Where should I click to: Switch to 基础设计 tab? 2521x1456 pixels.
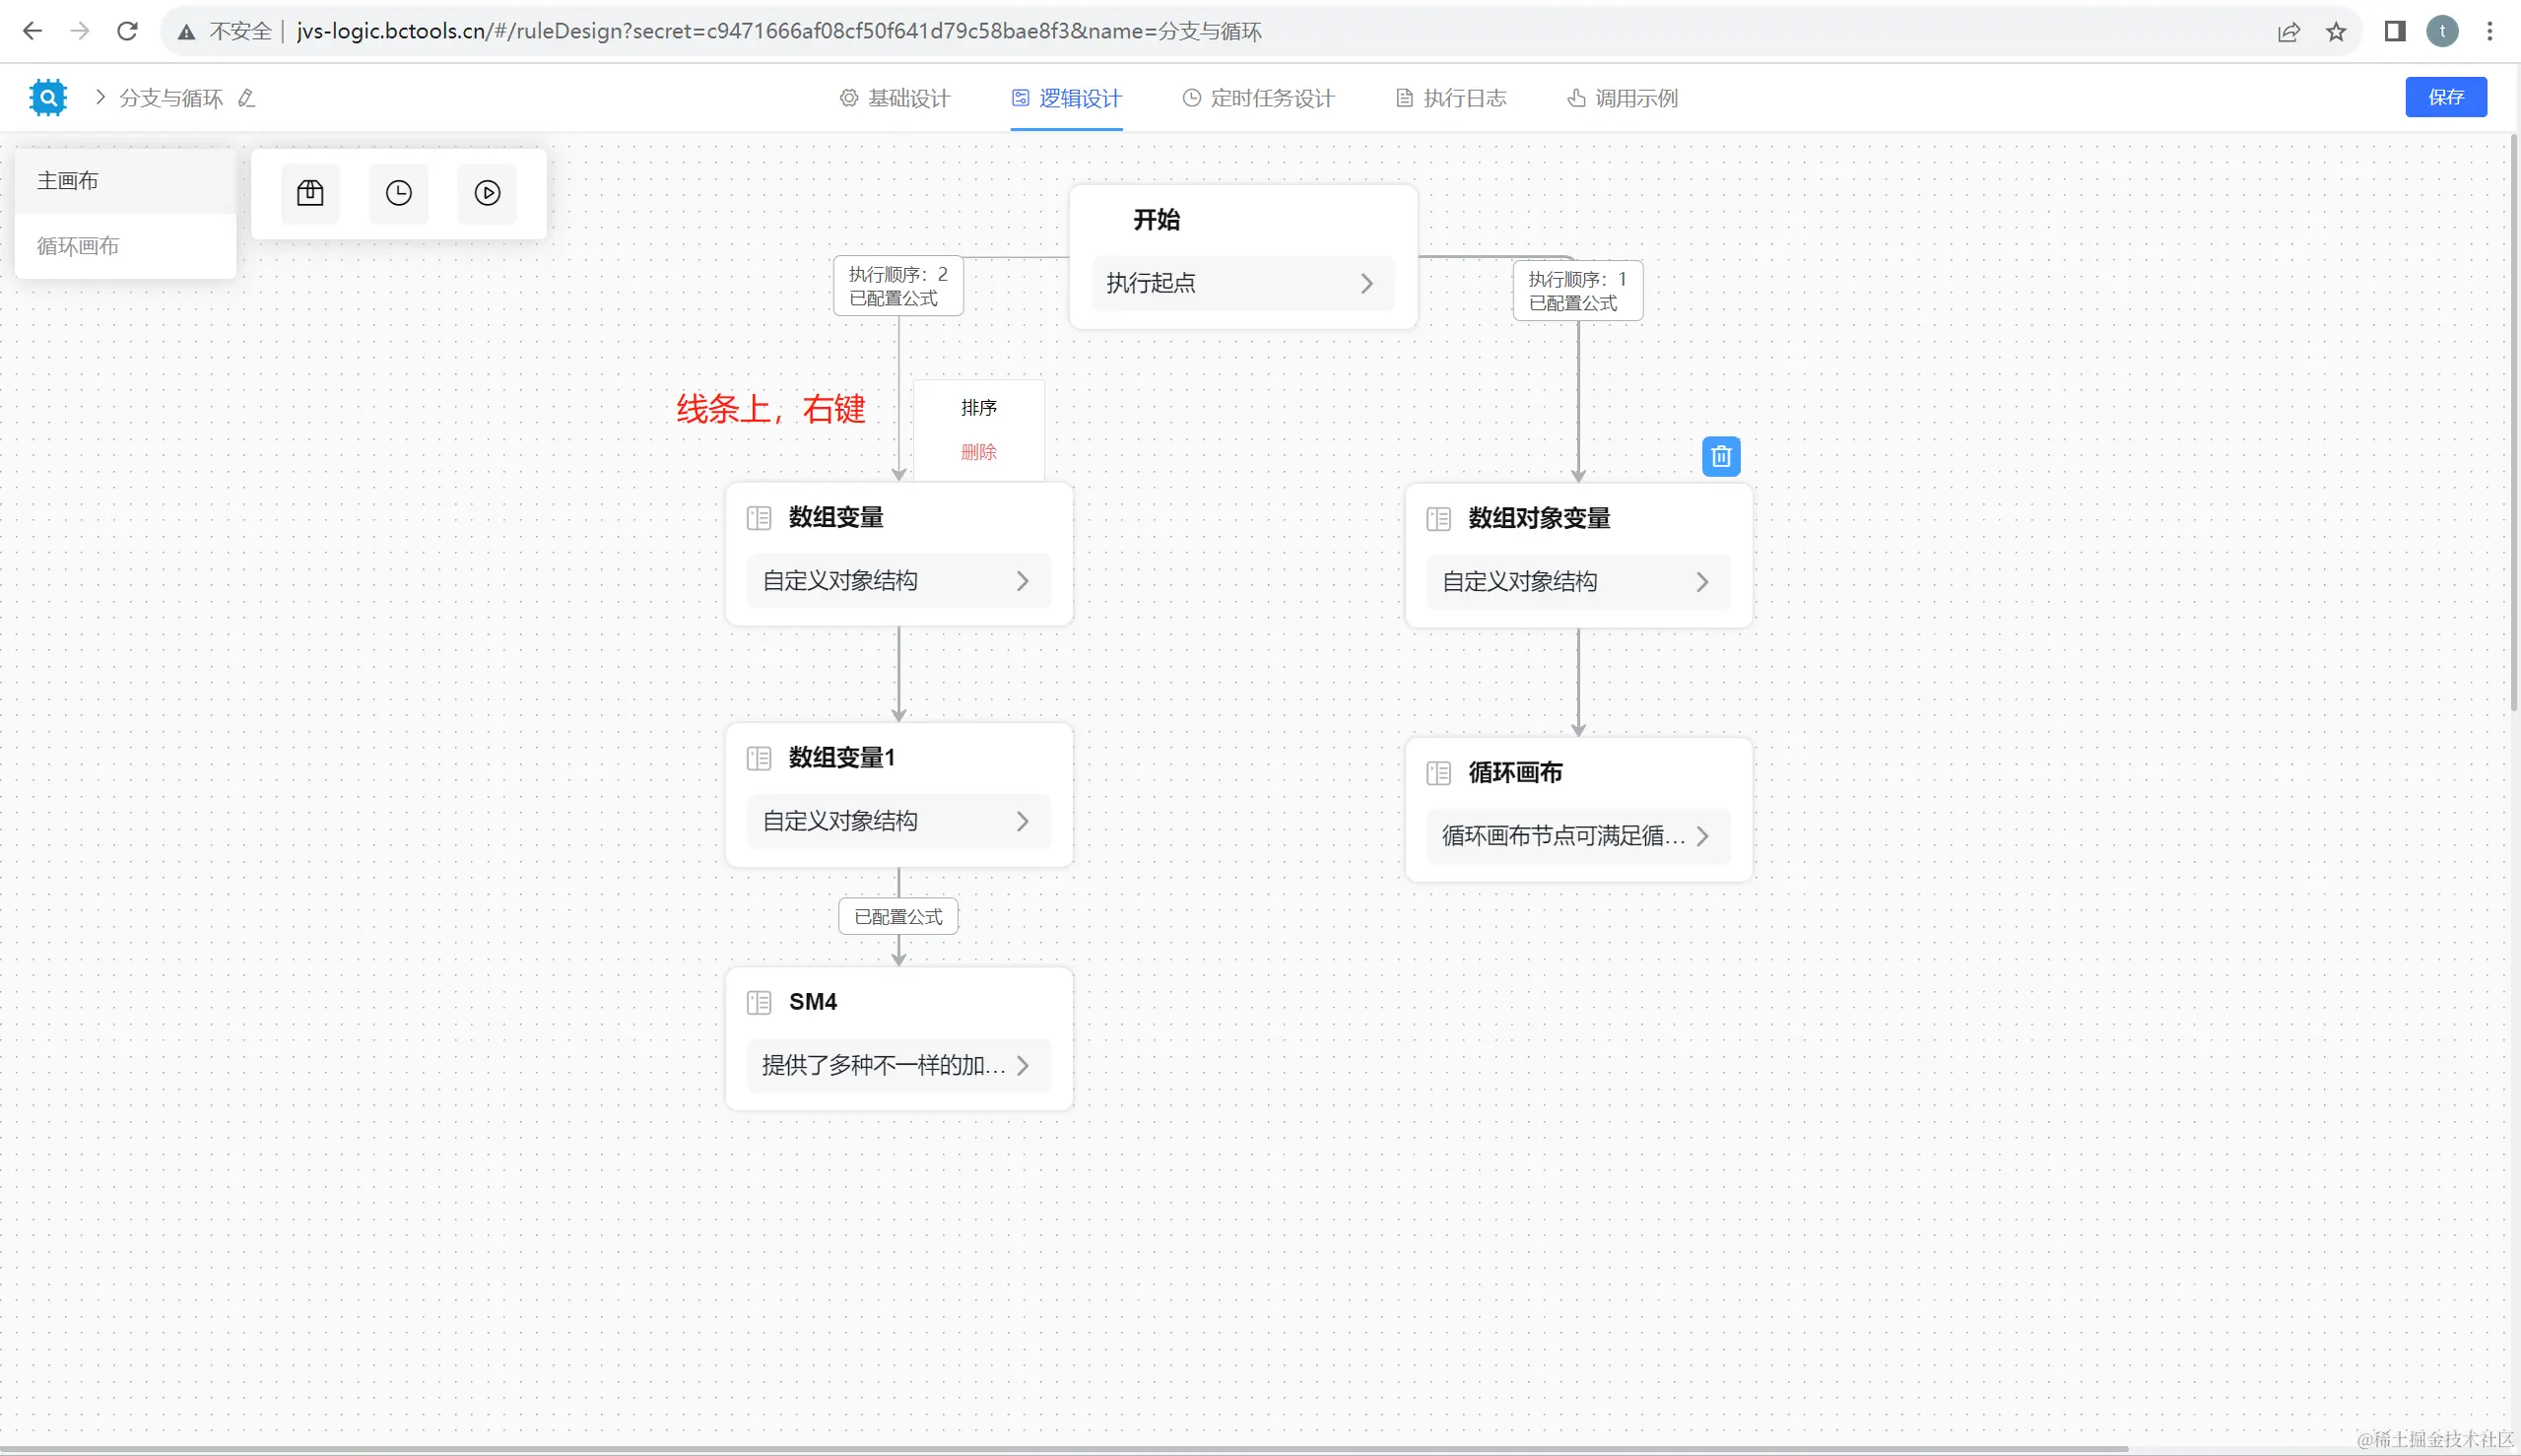[895, 98]
